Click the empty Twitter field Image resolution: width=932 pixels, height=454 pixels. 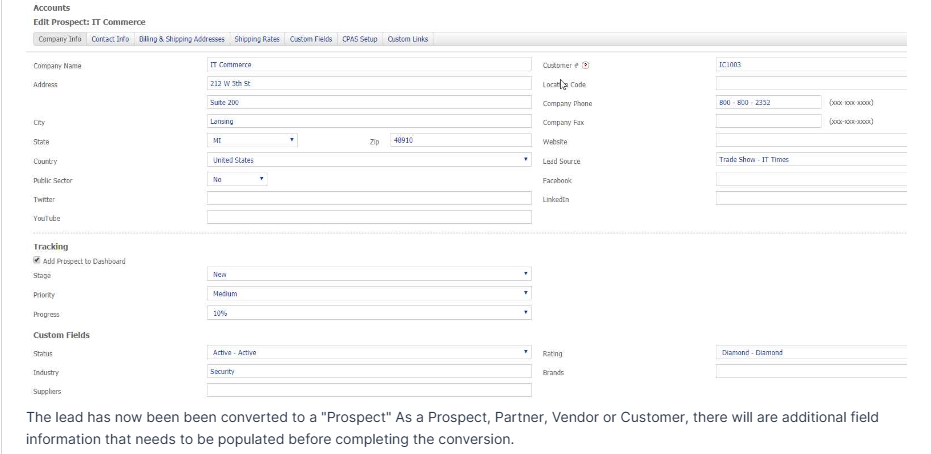[368, 198]
